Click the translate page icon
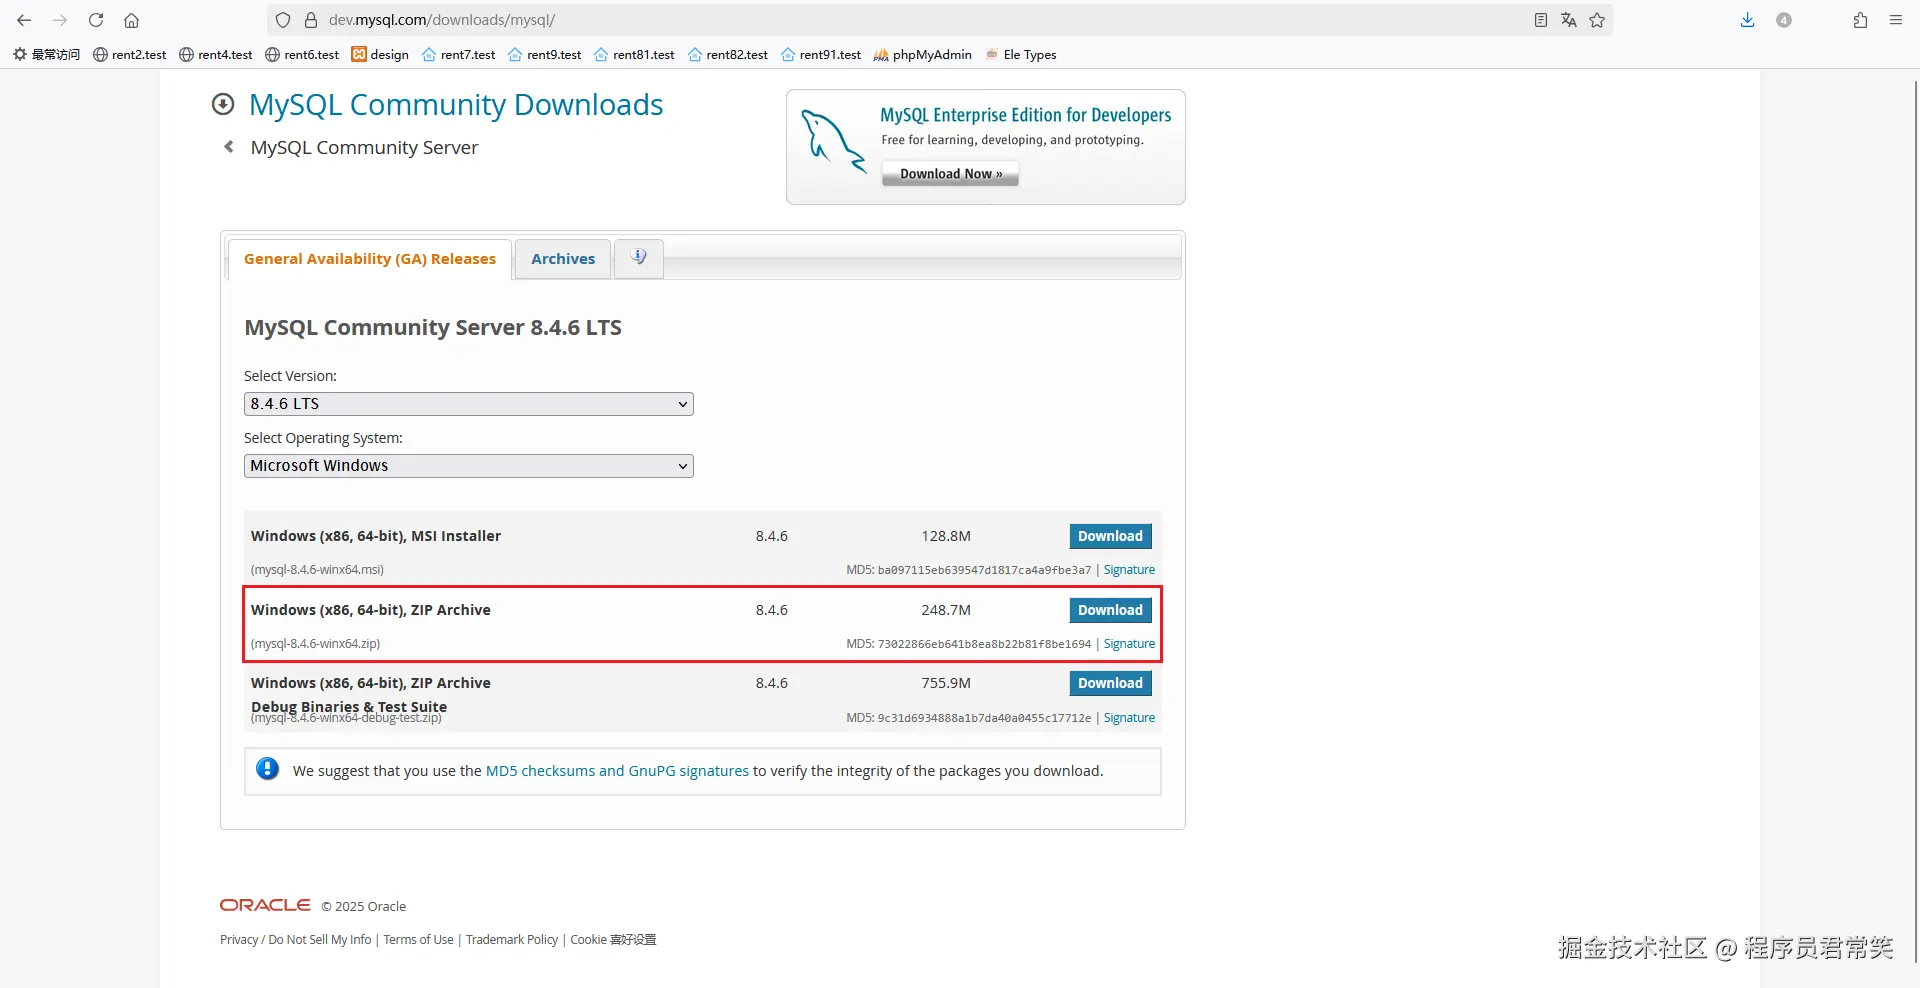Screen dimensions: 1920x988 pos(1568,20)
